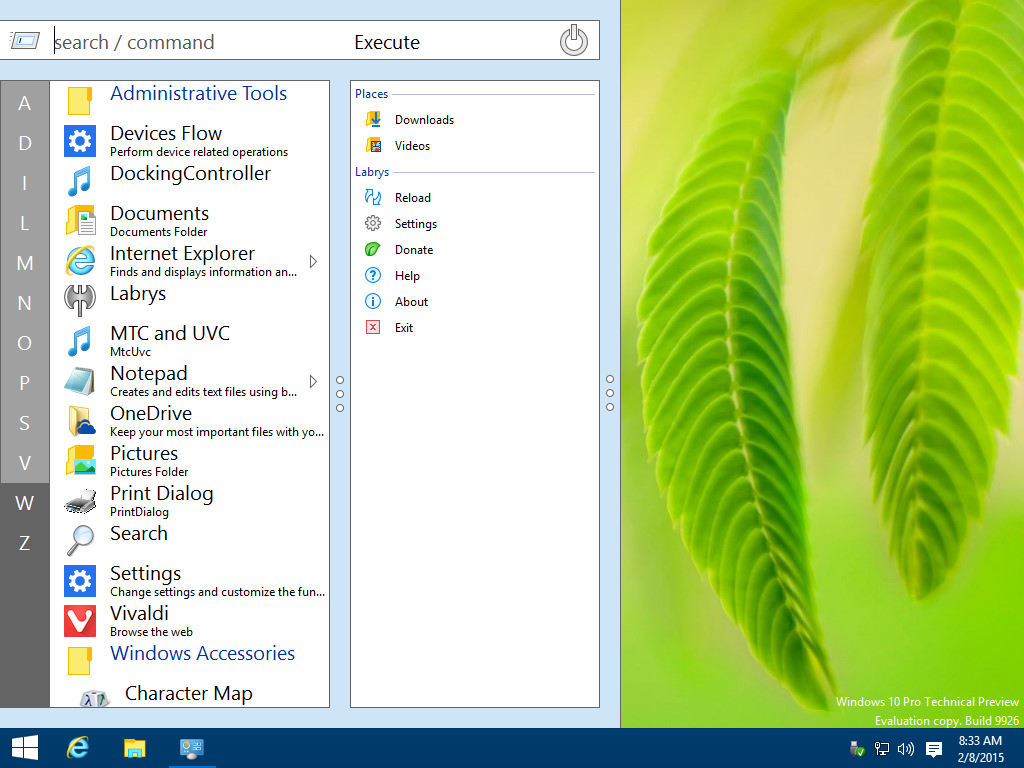Open Character Map icon
The width and height of the screenshot is (1024, 768).
[x=95, y=697]
